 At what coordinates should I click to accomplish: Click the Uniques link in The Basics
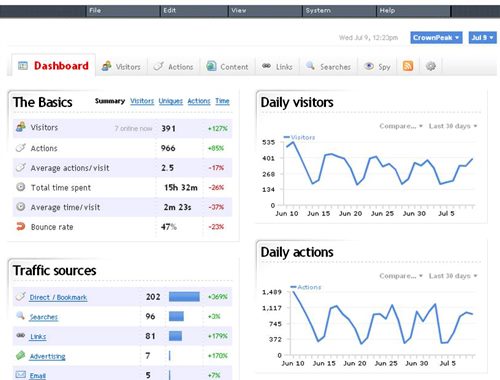coord(171,101)
